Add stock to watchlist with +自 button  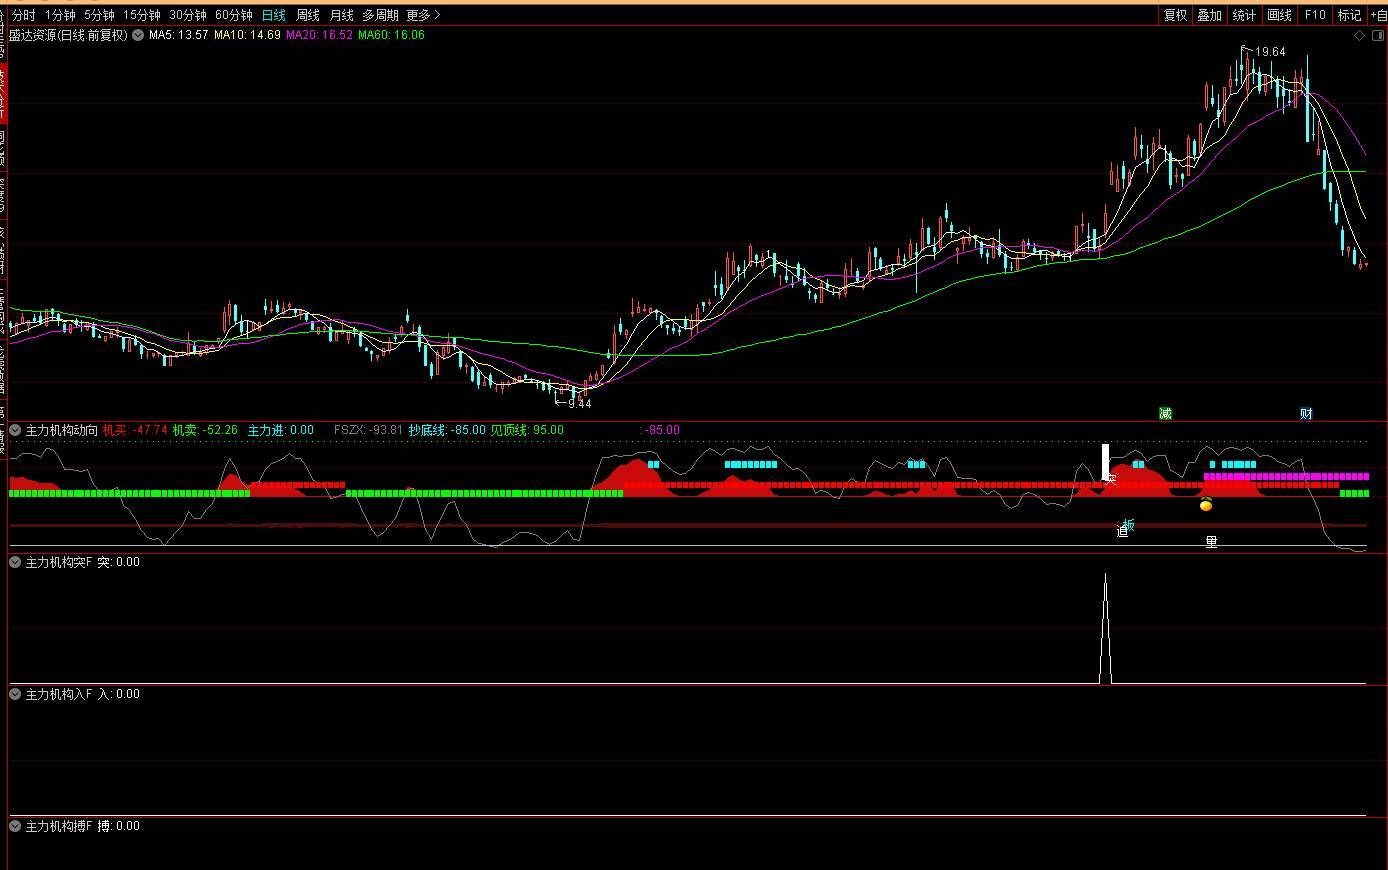[x=1377, y=15]
